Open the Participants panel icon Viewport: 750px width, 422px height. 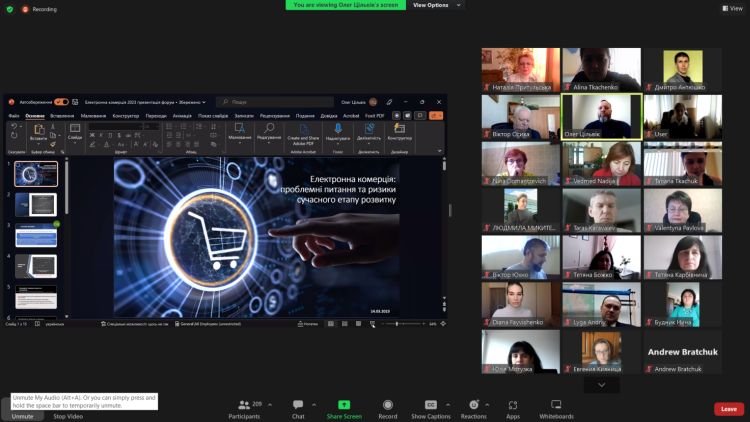[x=244, y=404]
